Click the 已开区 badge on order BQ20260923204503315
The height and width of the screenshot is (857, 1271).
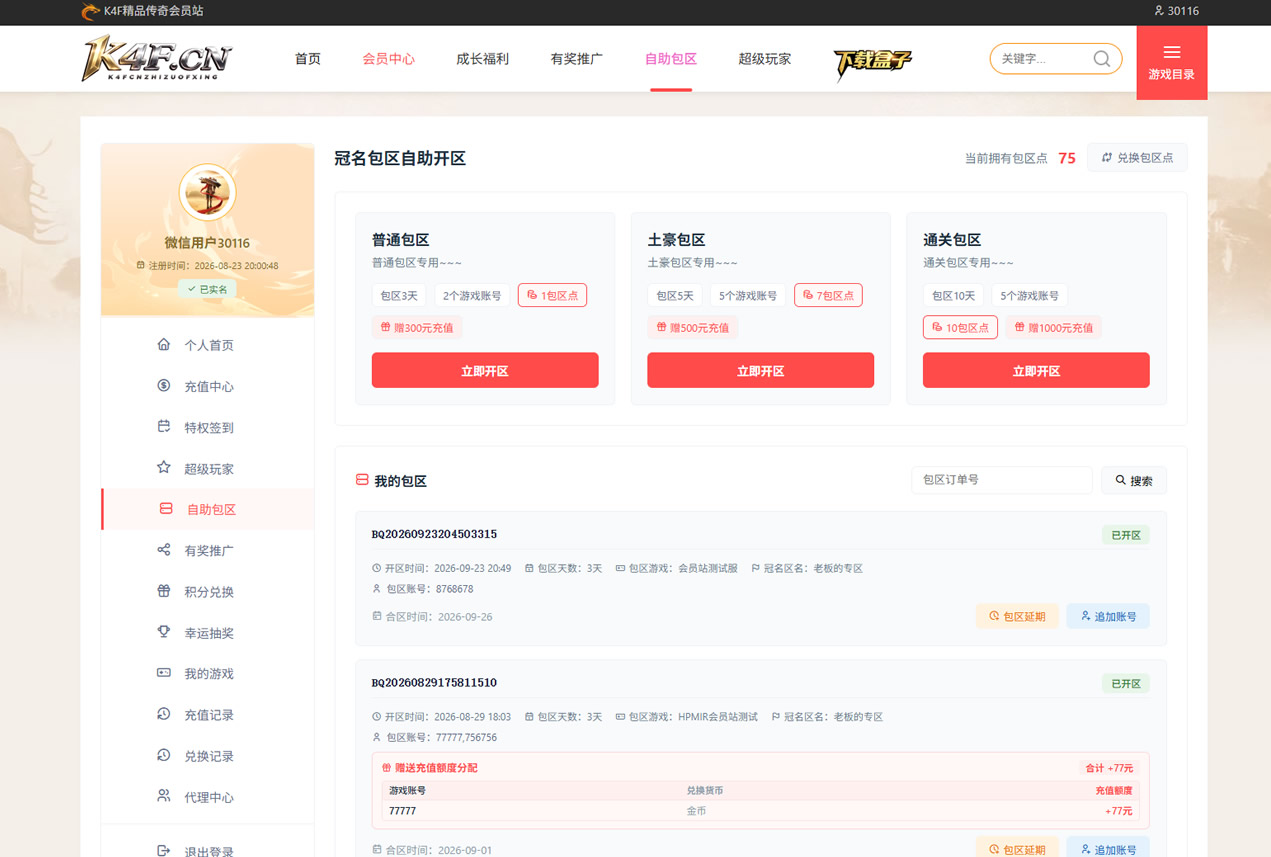point(1126,535)
